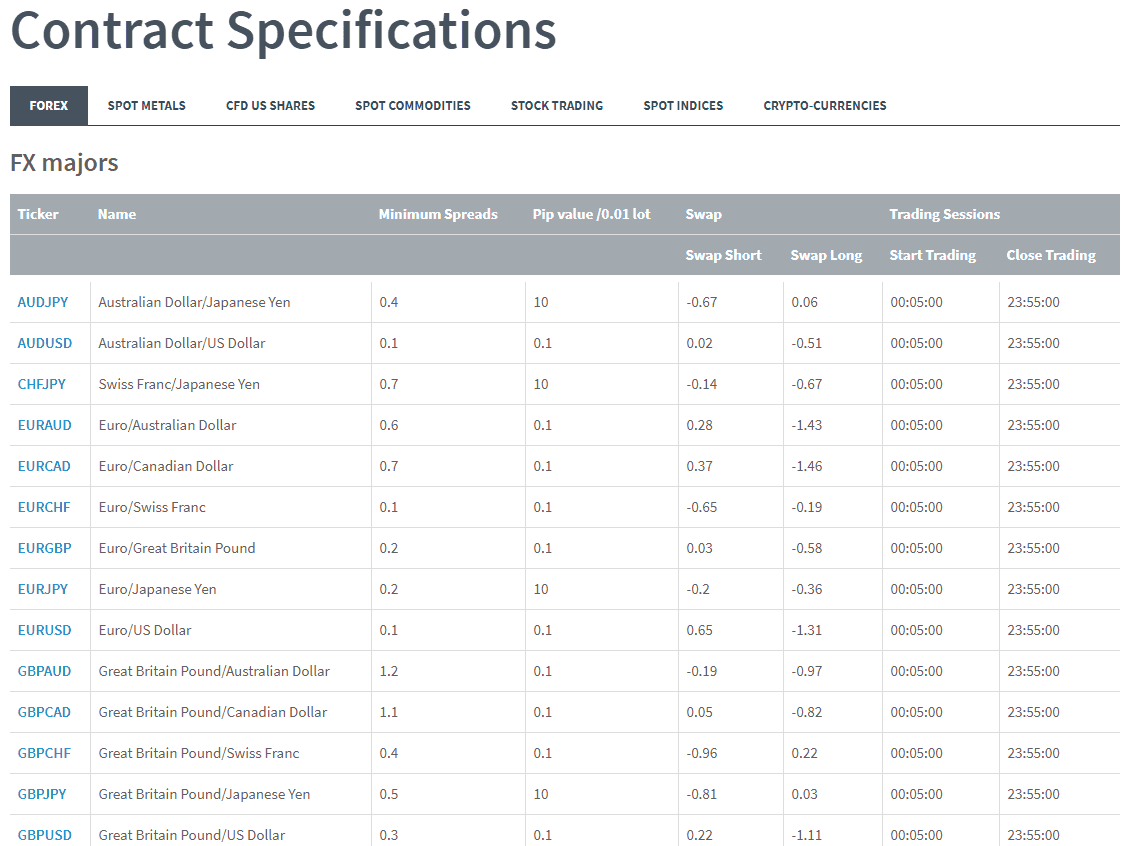Open the Spot Indices tab

click(683, 105)
